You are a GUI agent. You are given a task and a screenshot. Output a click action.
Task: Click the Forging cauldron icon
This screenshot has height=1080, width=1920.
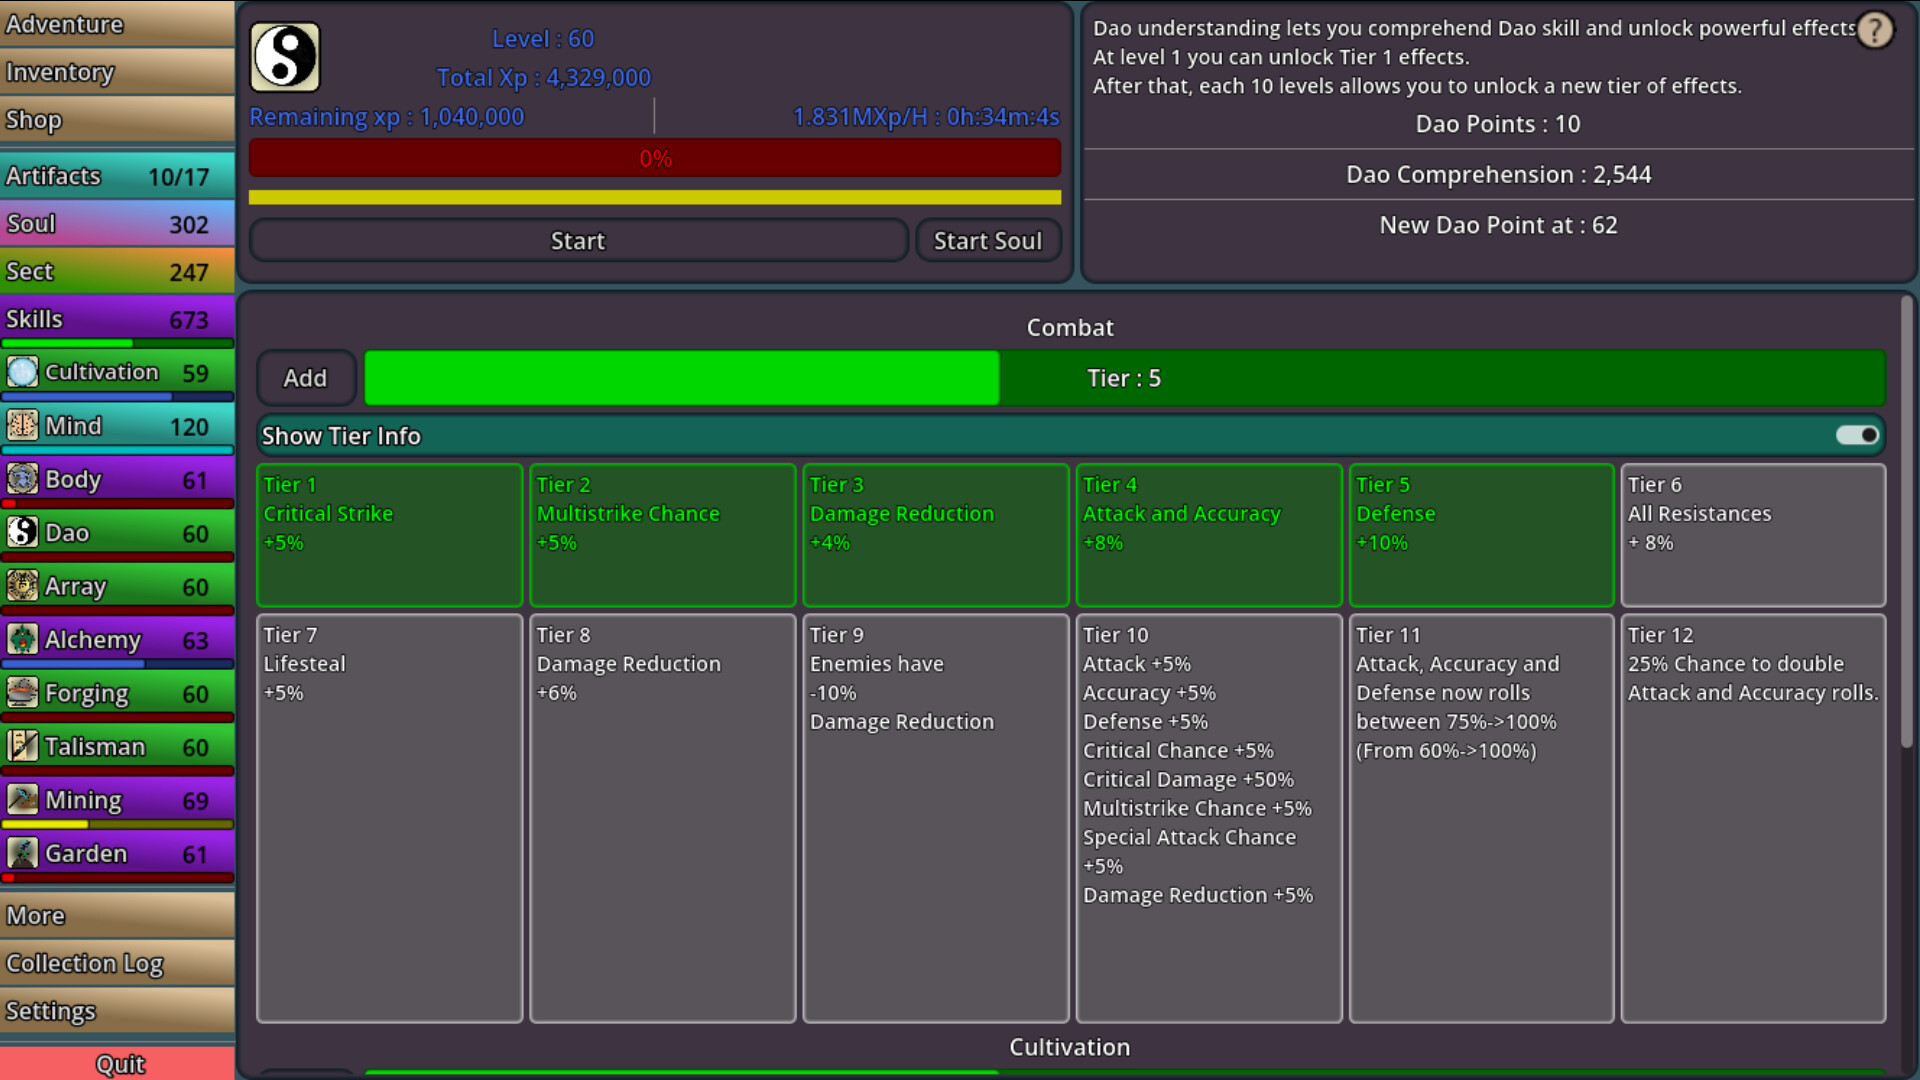[x=24, y=692]
